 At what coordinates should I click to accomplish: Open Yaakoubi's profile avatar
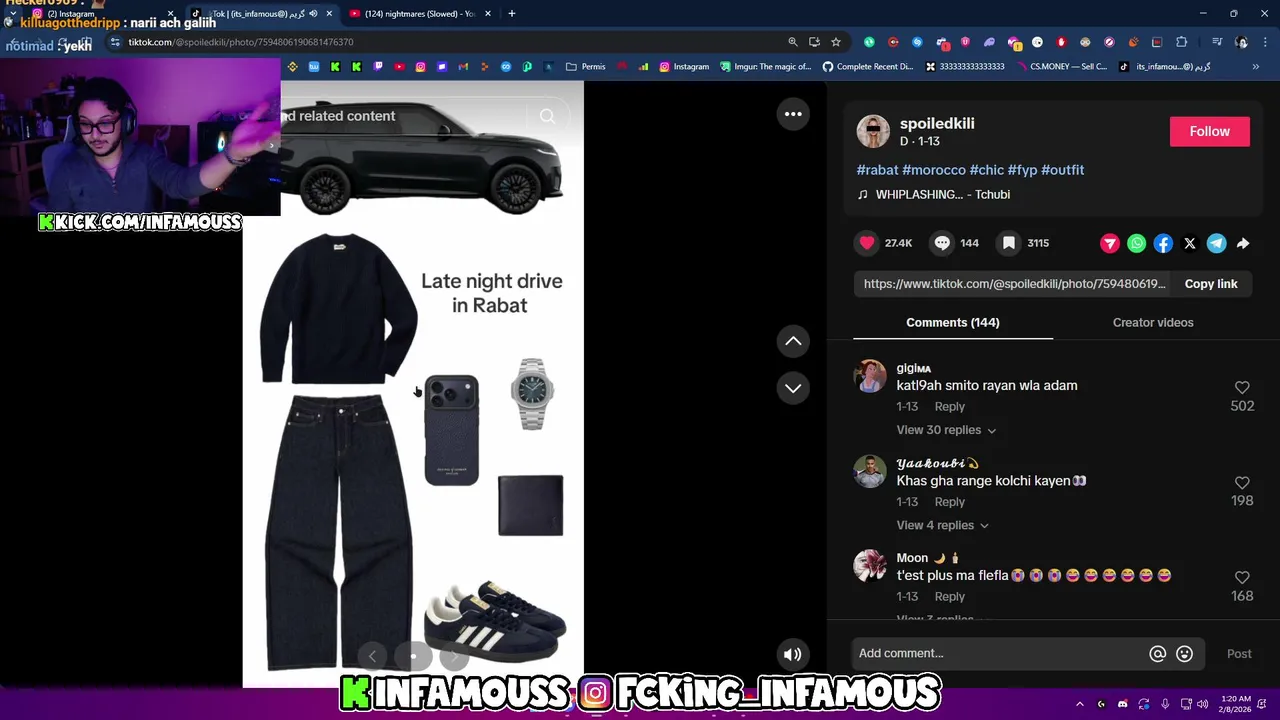point(870,472)
